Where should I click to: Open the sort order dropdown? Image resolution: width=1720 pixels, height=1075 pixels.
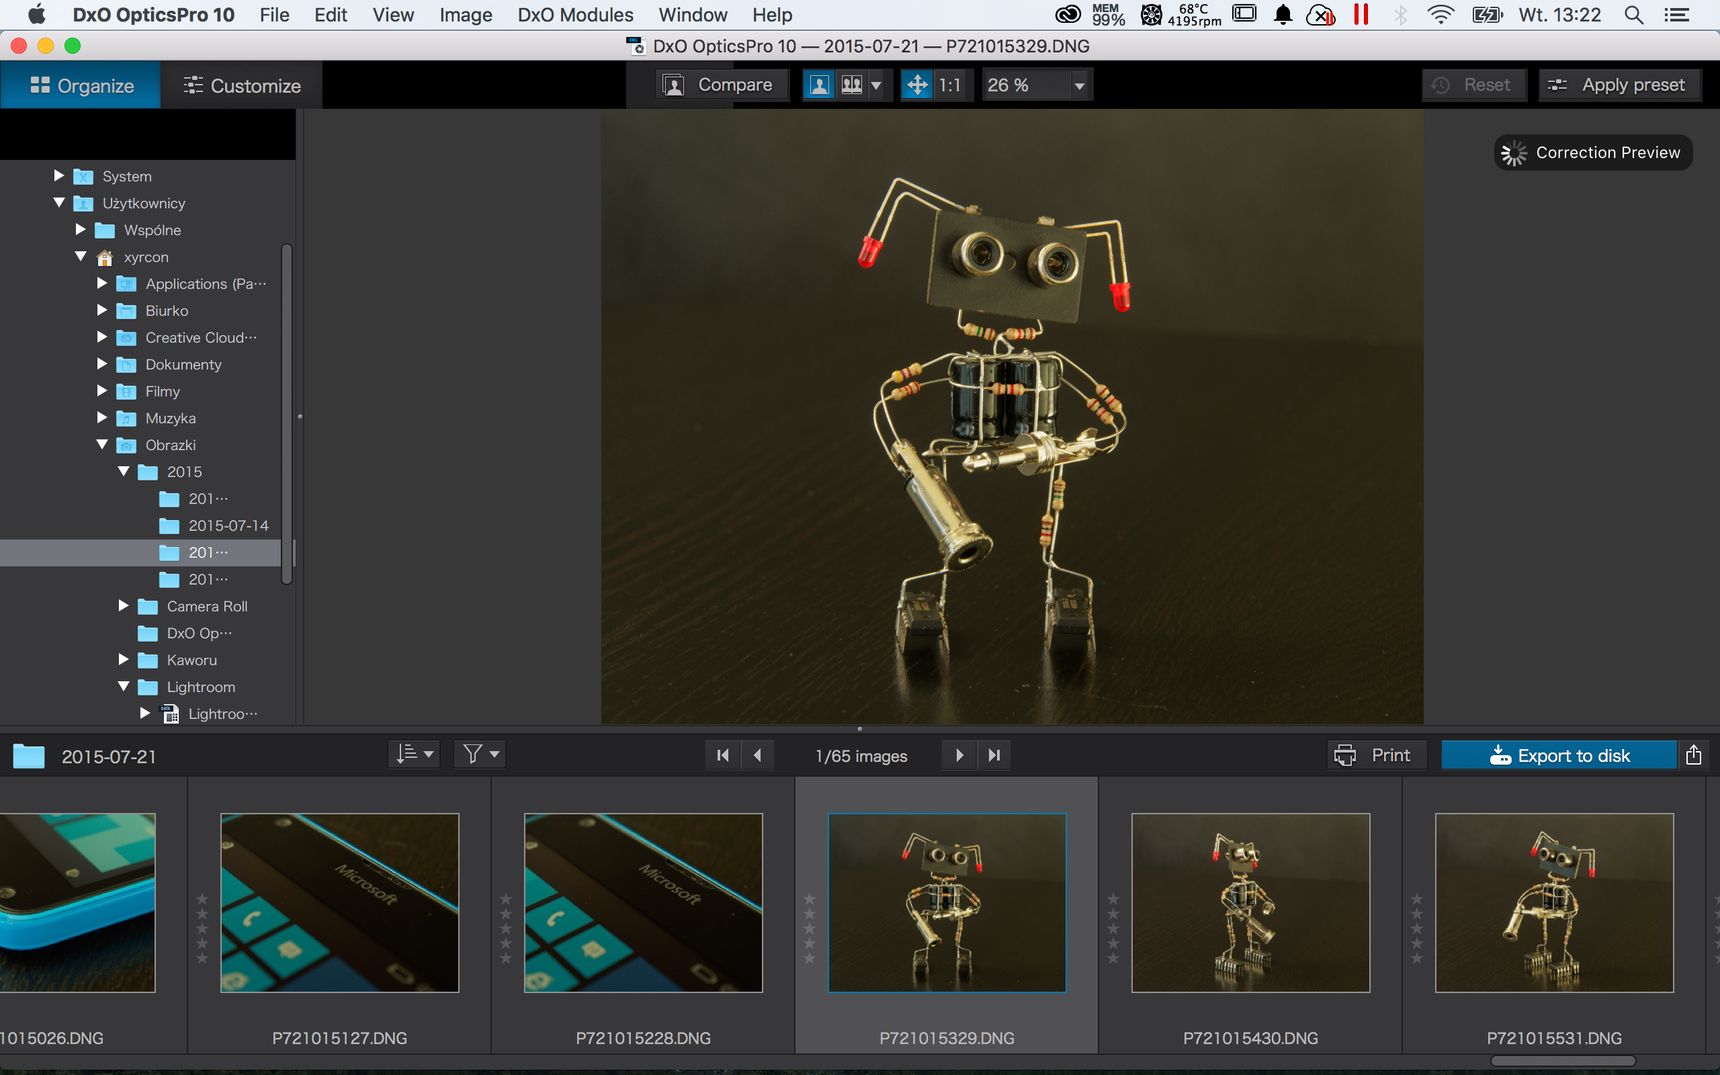[x=414, y=755]
